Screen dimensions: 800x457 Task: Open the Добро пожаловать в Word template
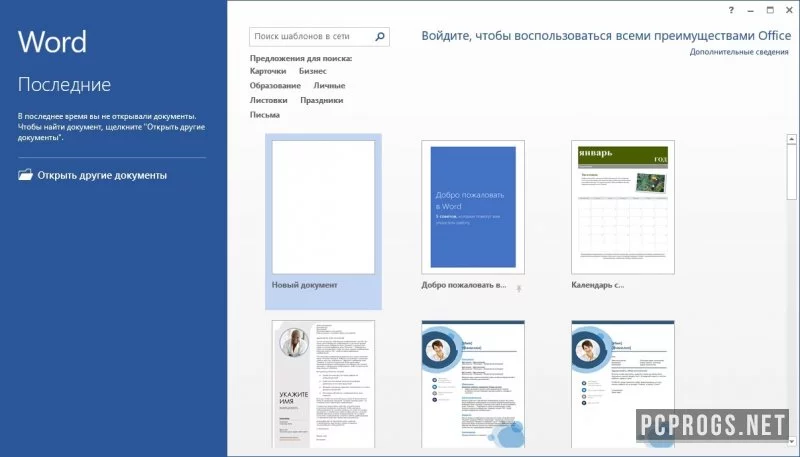pos(473,207)
